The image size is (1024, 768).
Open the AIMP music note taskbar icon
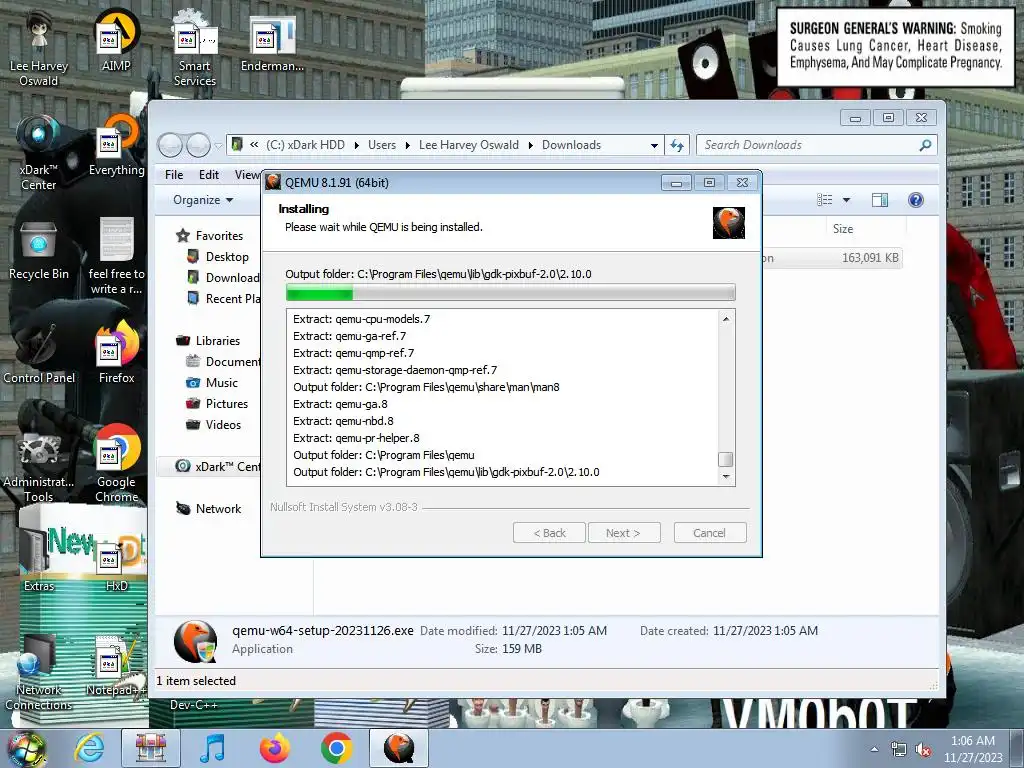[x=212, y=748]
